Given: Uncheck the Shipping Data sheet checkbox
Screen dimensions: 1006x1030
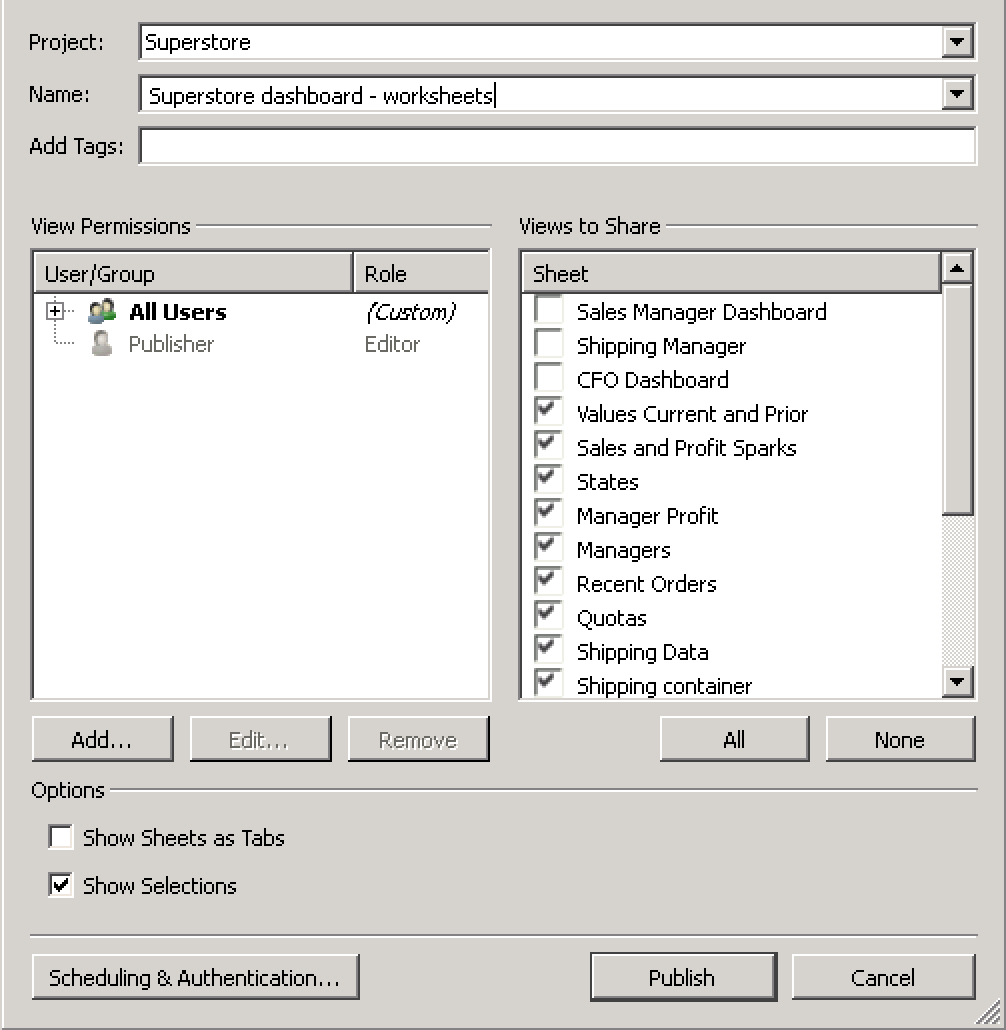Looking at the screenshot, I should (549, 650).
